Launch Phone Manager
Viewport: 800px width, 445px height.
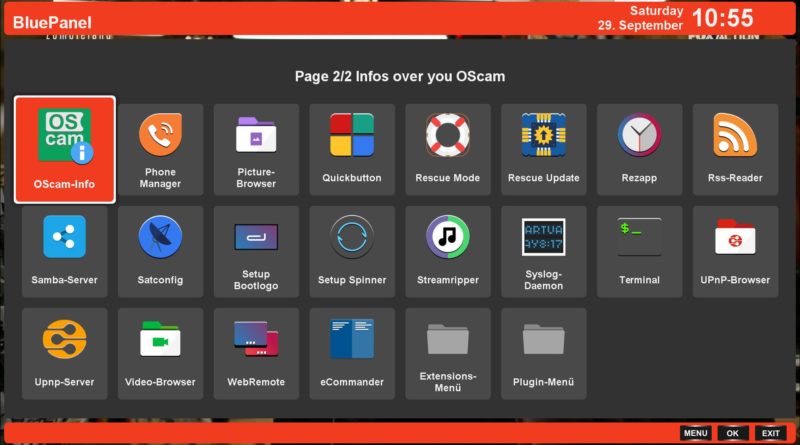pos(160,149)
